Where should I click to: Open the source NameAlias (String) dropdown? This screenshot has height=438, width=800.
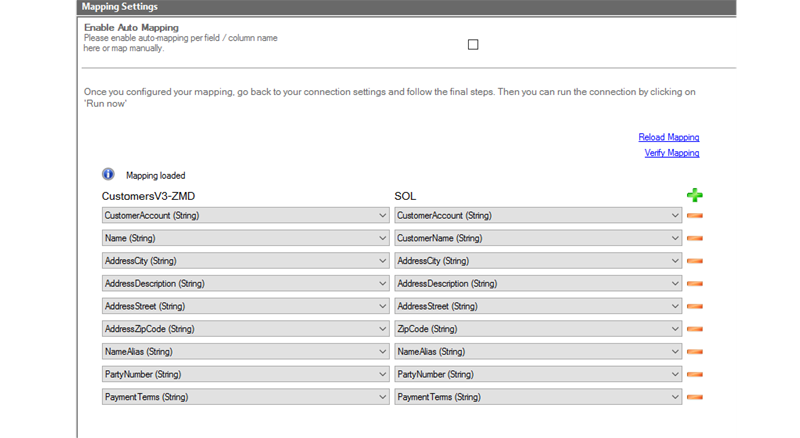(x=245, y=352)
